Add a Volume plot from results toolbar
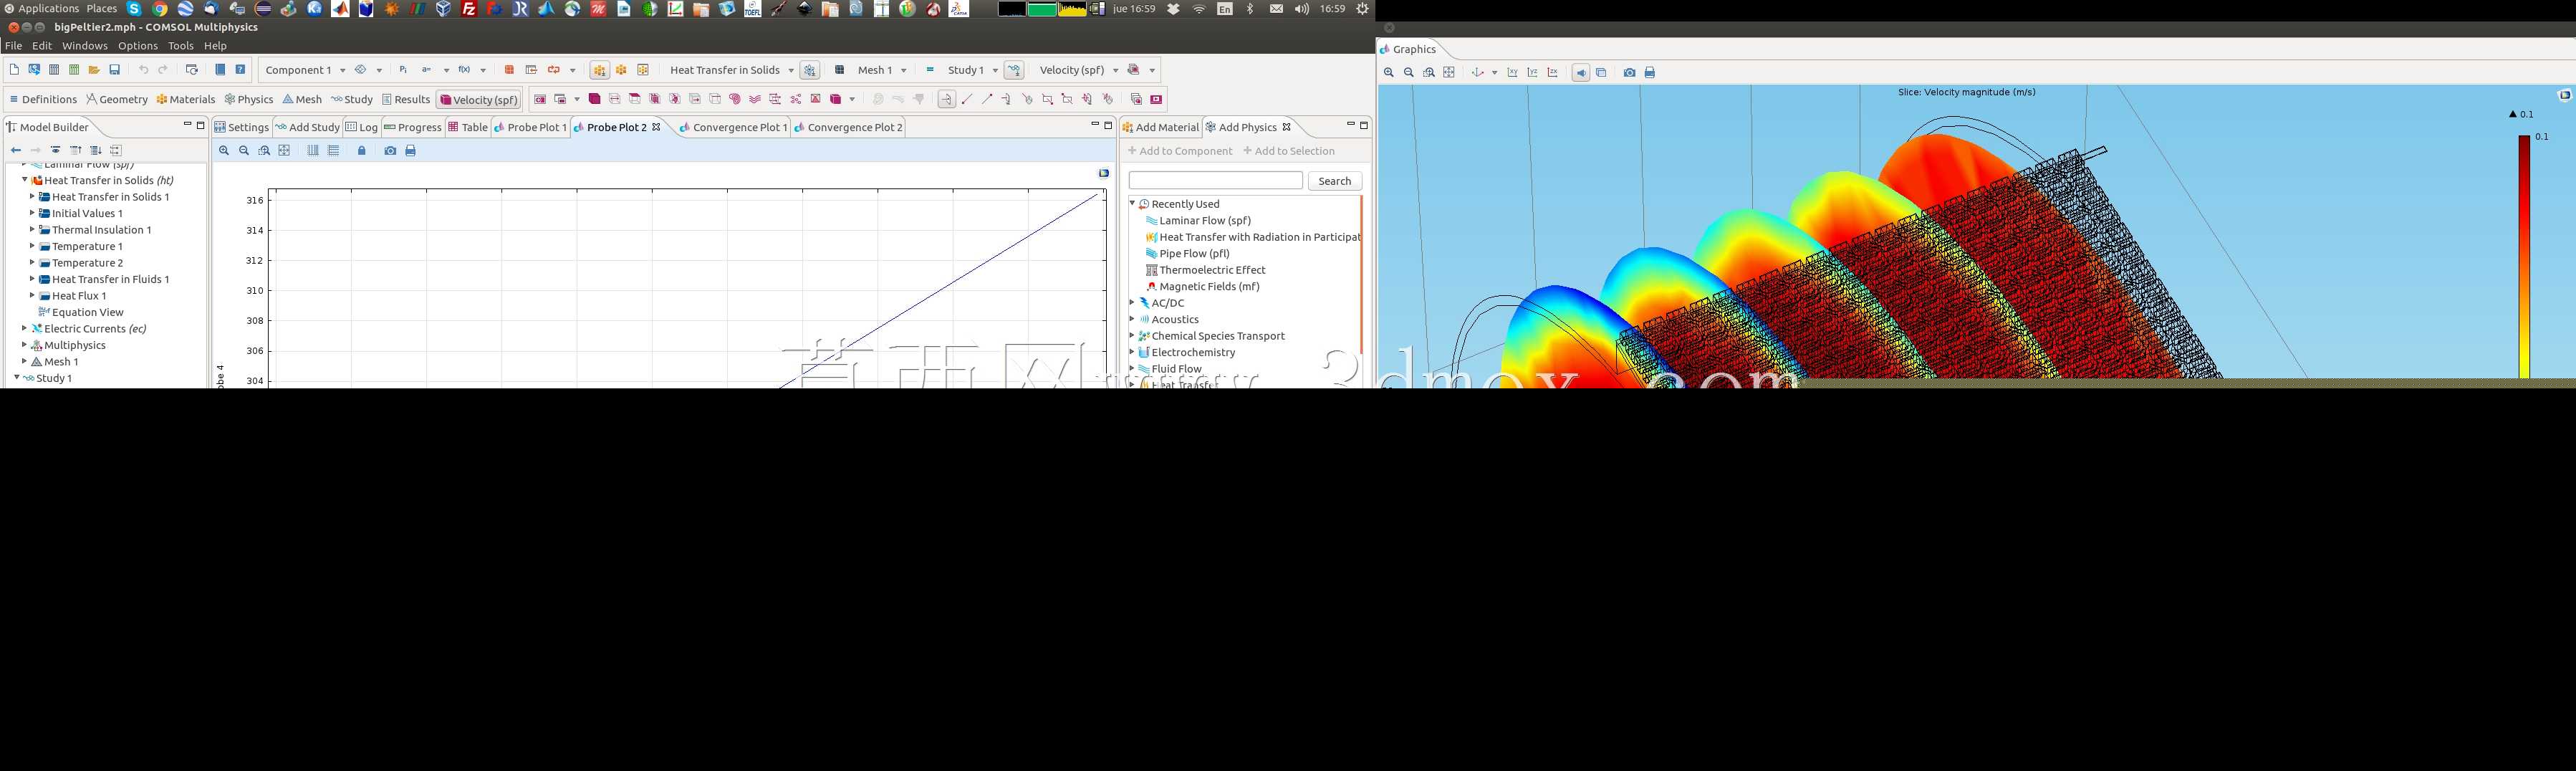 pyautogui.click(x=594, y=99)
